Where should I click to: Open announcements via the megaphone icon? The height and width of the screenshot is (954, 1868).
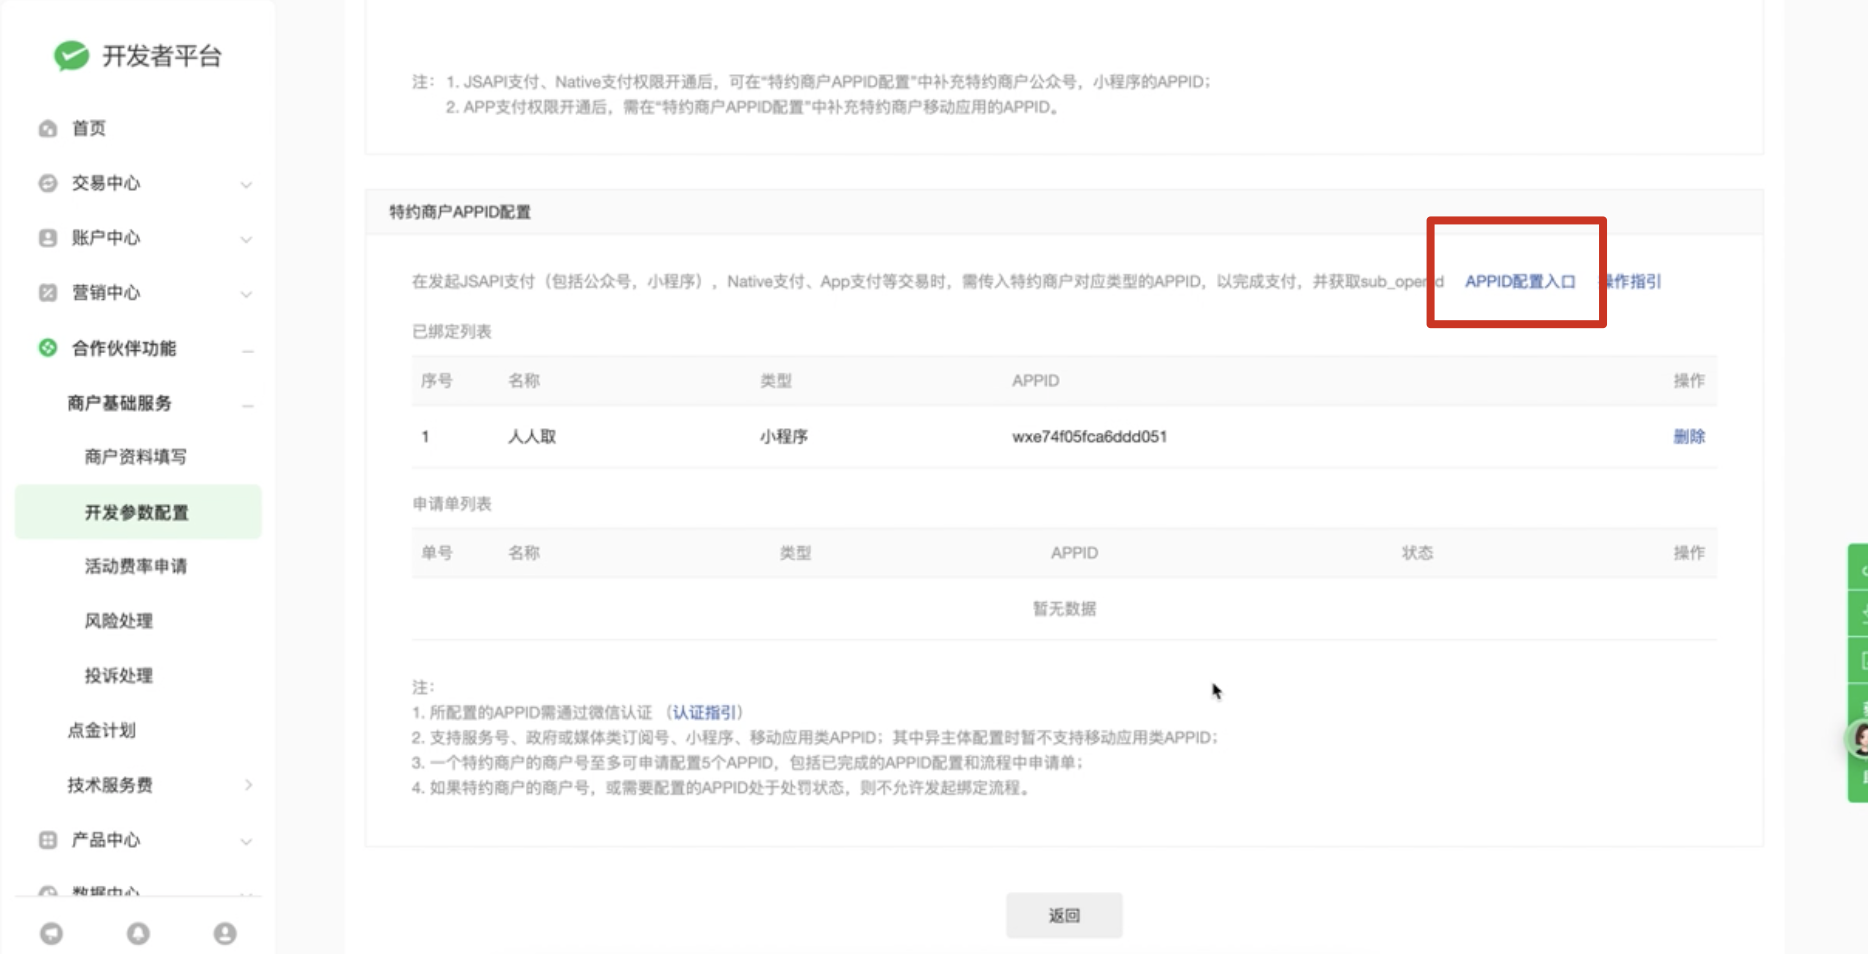pos(52,933)
